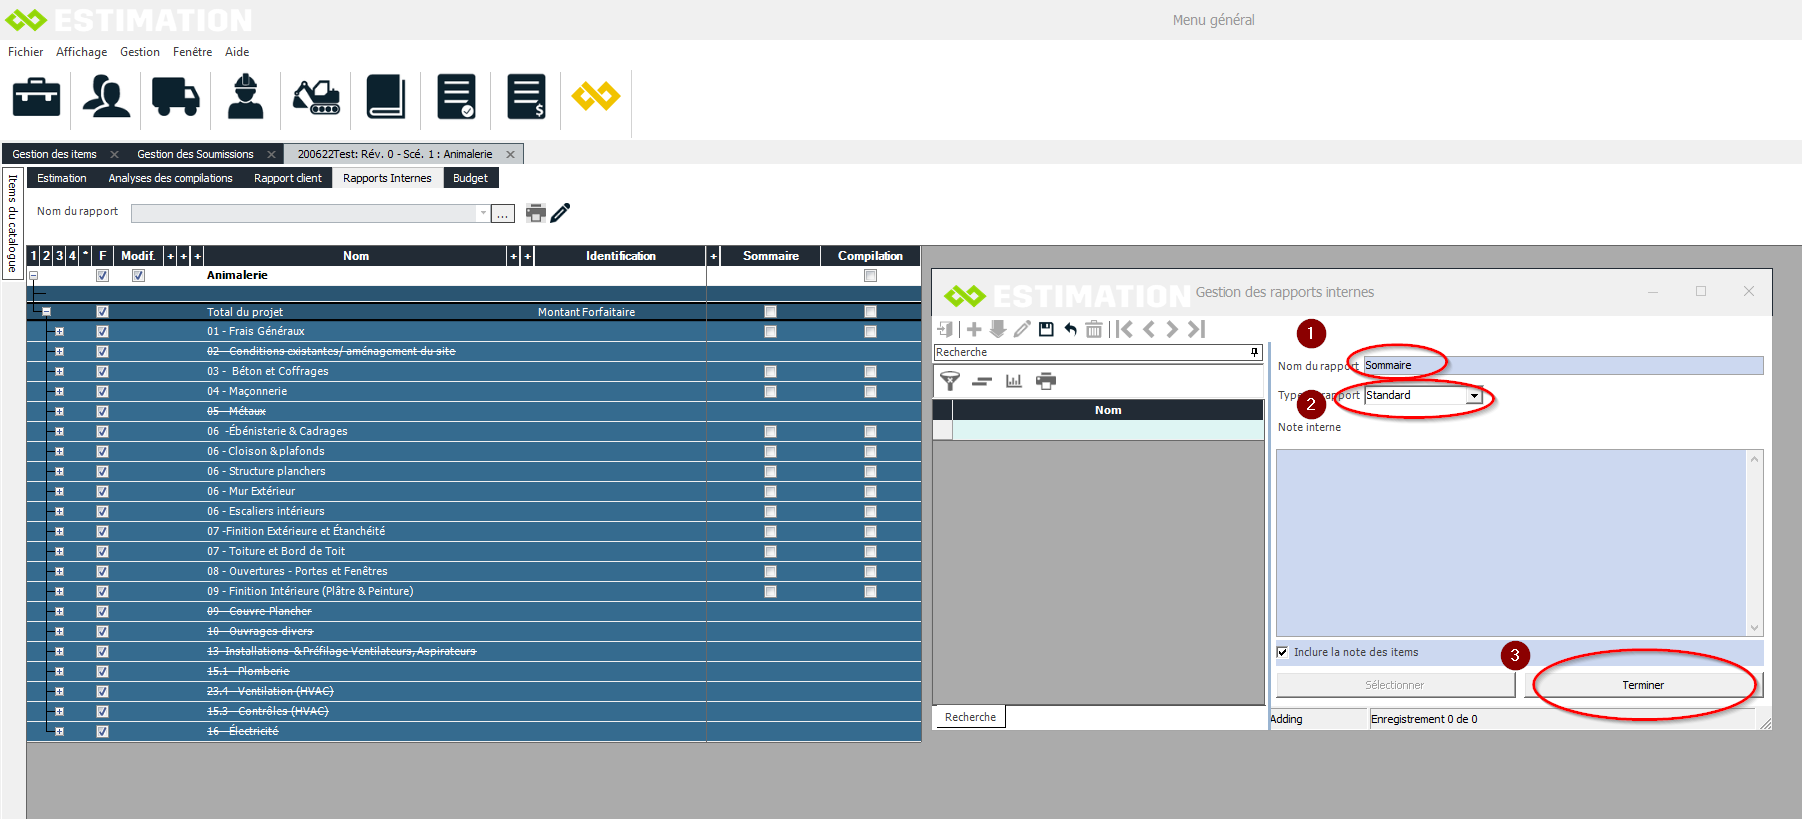
Task: Open the Gestion menu
Action: [140, 52]
